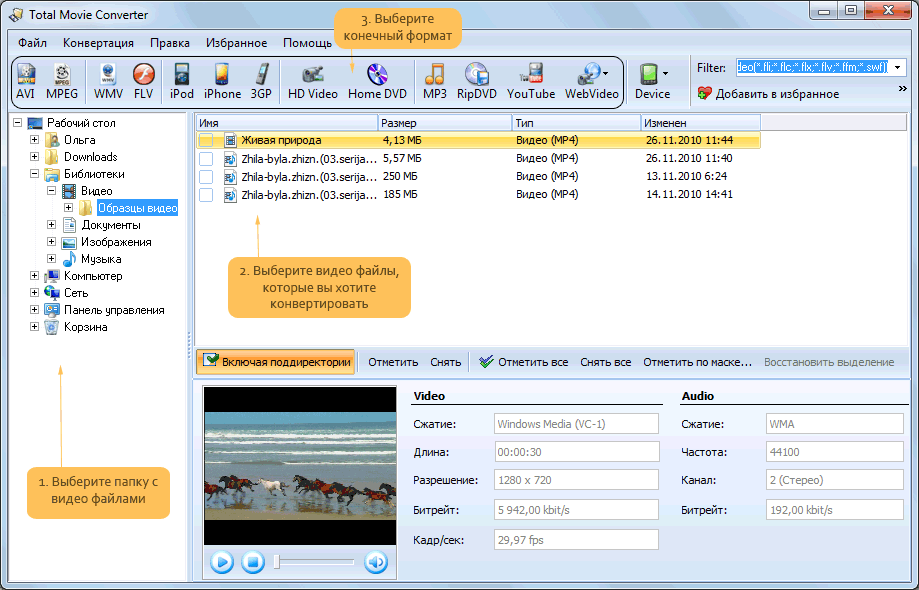
Task: Sort files by Размер column header
Action: [x=445, y=123]
